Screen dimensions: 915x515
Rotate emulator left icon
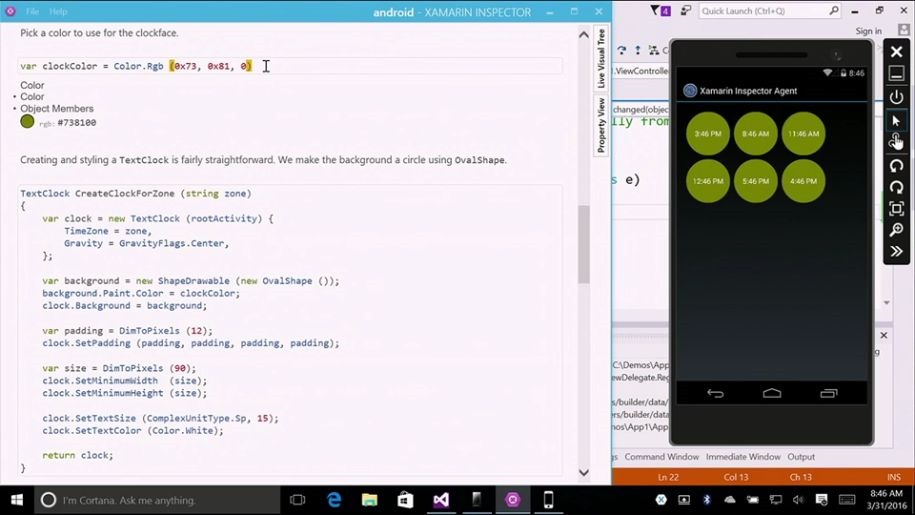[896, 166]
